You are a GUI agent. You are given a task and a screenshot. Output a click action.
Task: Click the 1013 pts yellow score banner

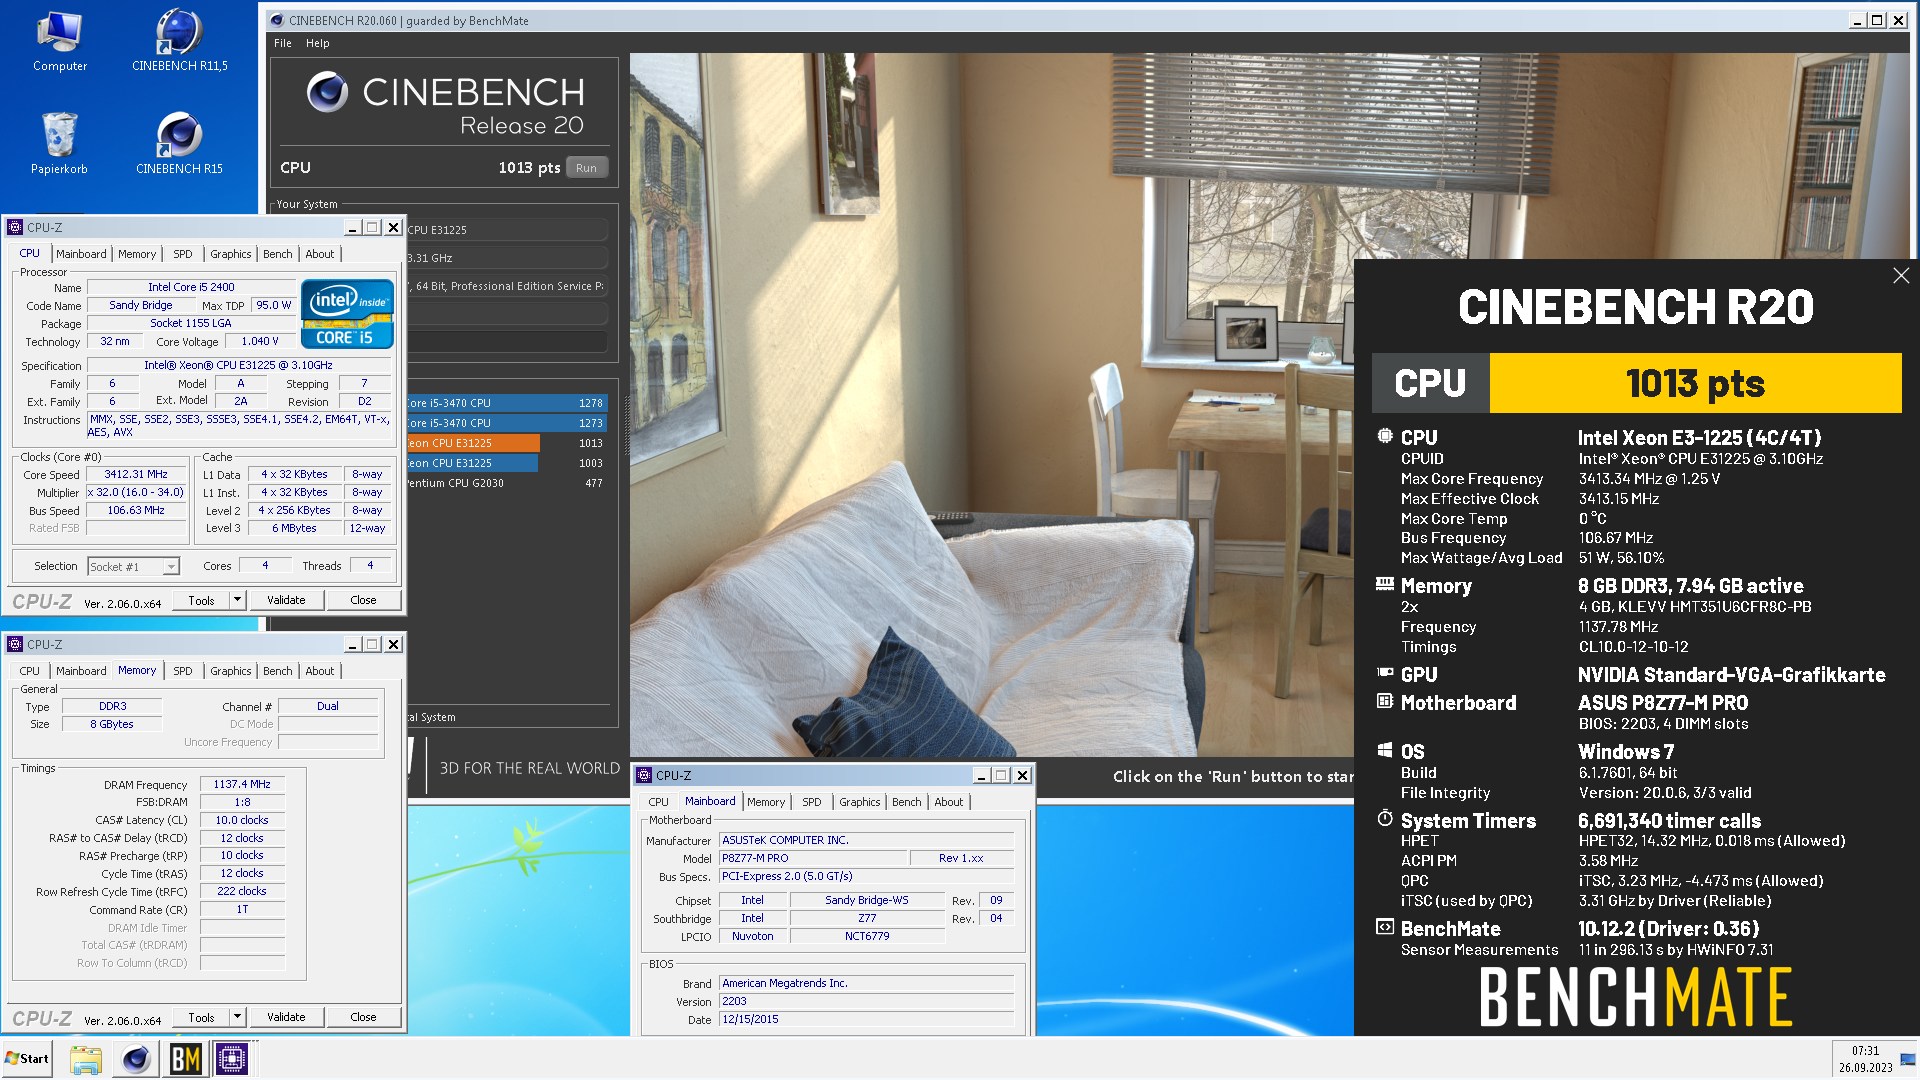pyautogui.click(x=1695, y=383)
